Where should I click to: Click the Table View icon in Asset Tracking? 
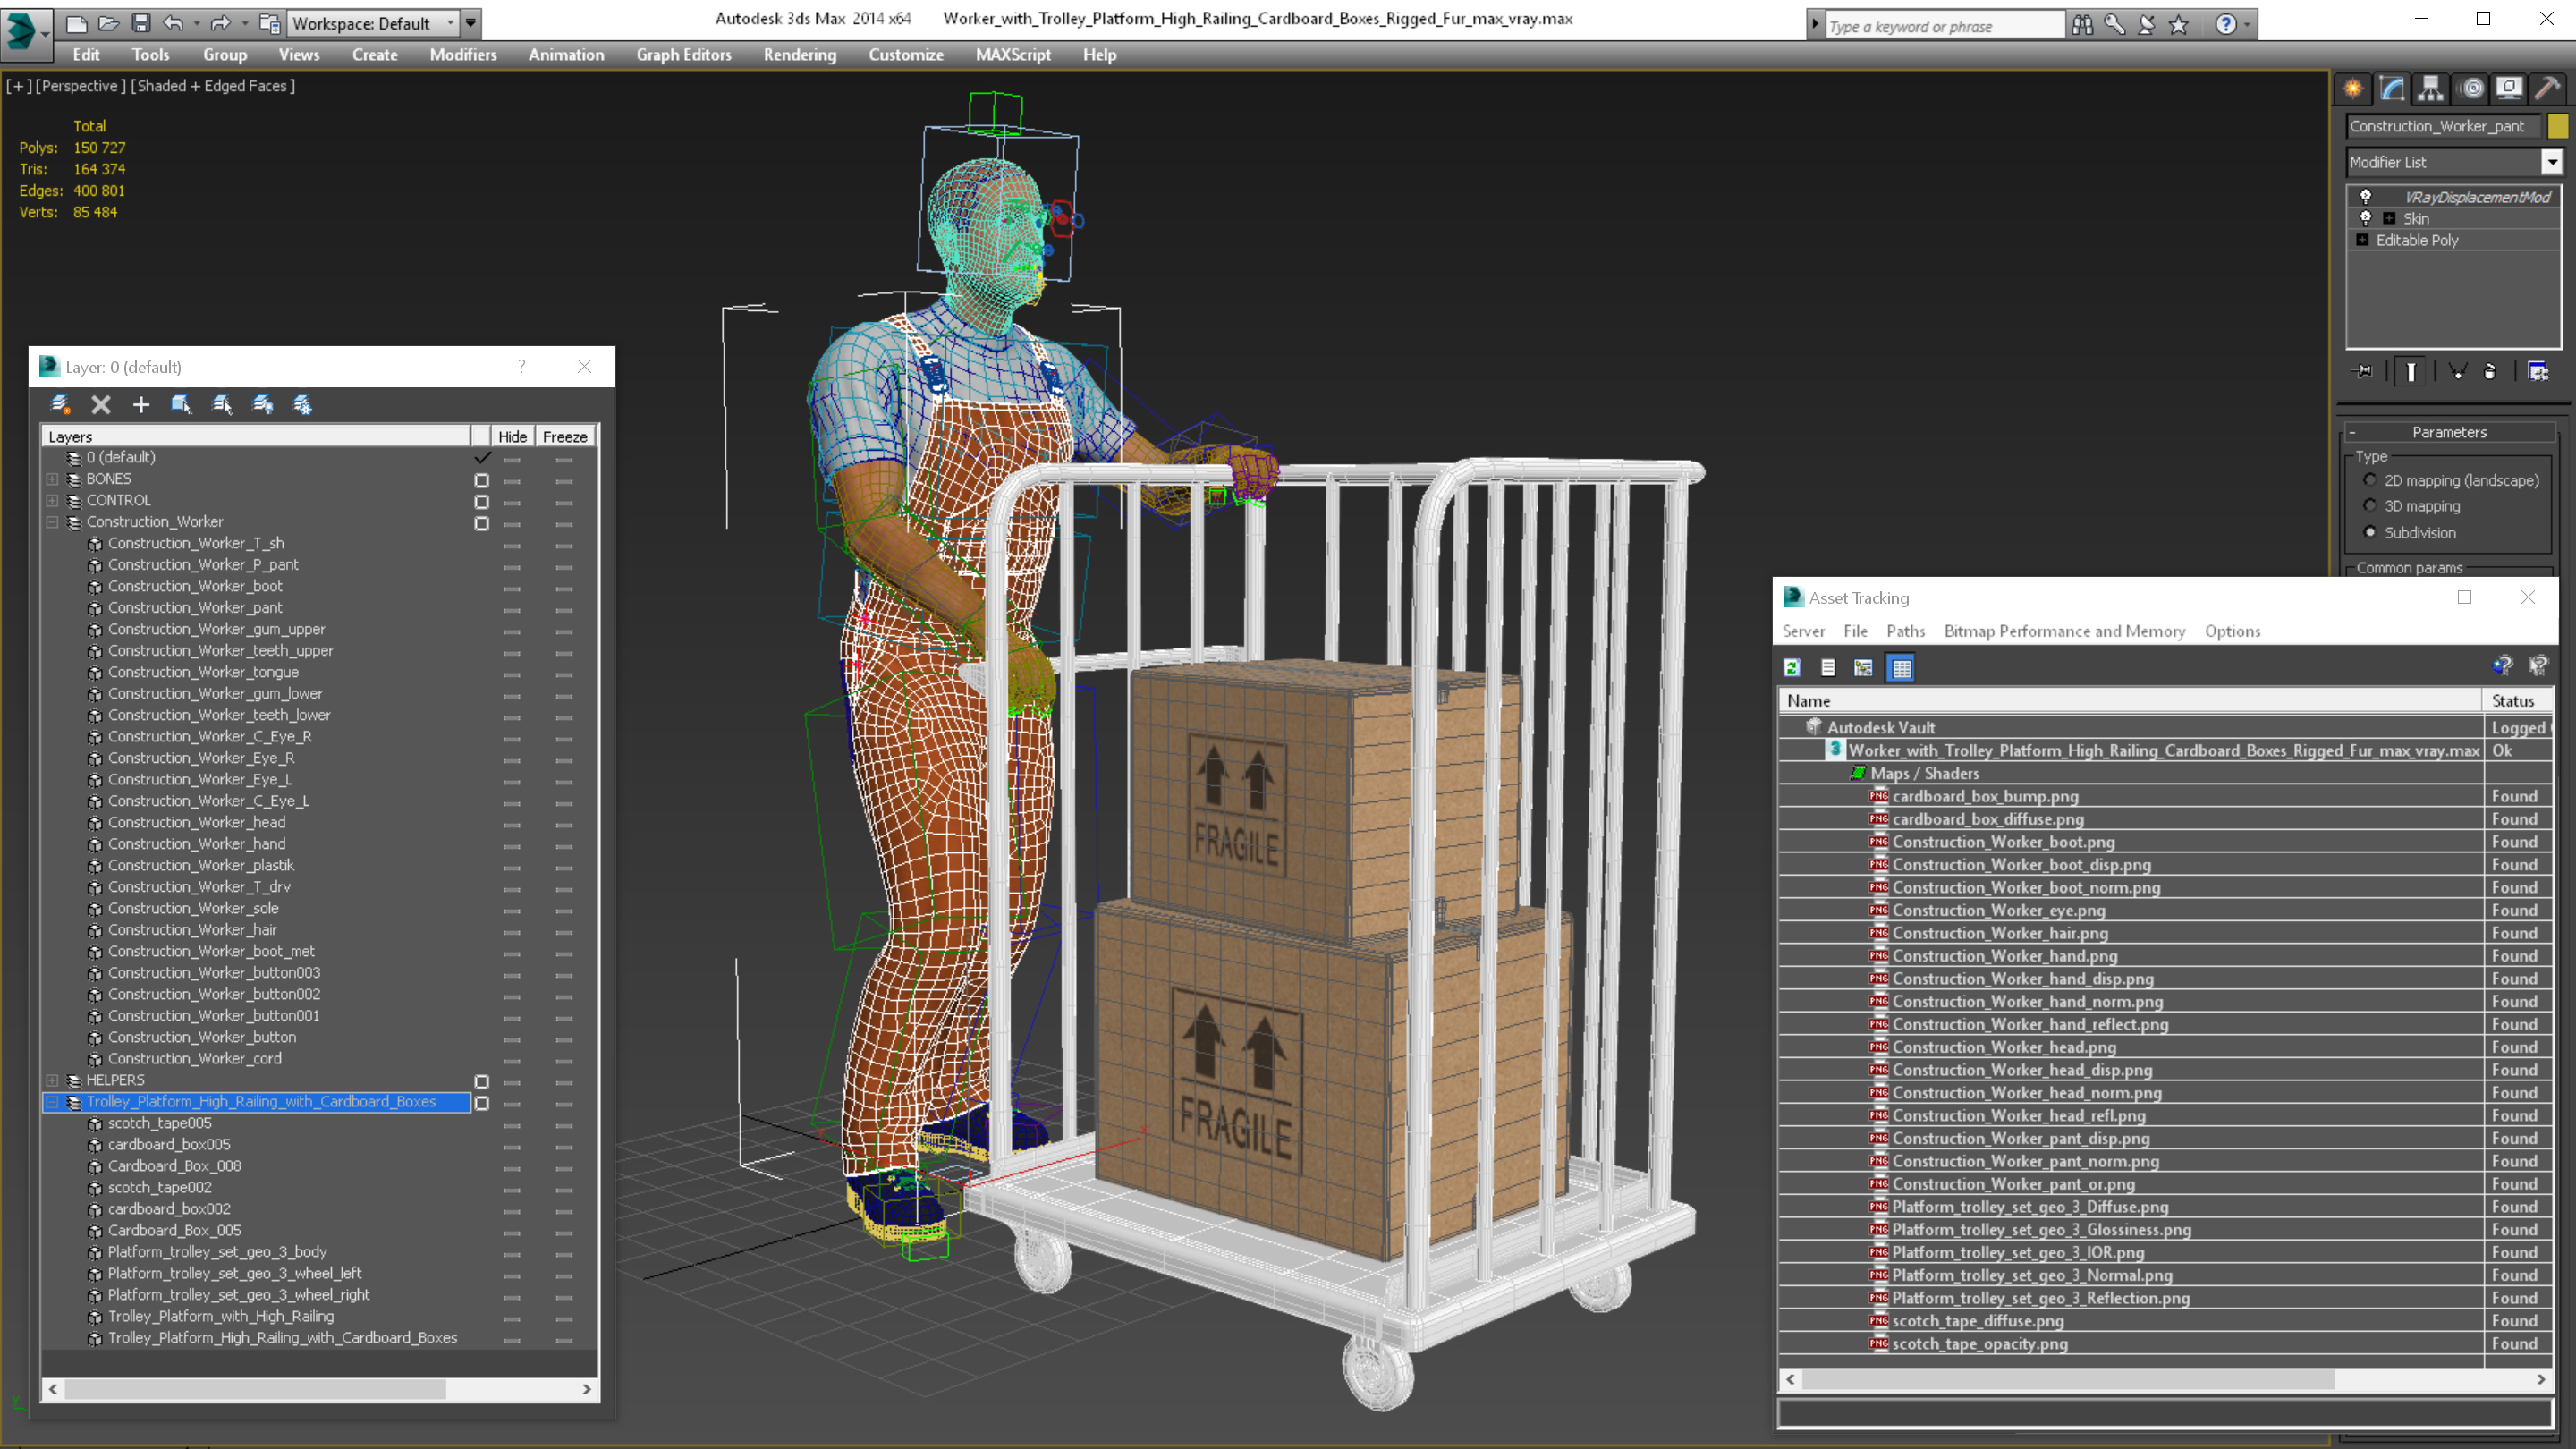pyautogui.click(x=1901, y=667)
